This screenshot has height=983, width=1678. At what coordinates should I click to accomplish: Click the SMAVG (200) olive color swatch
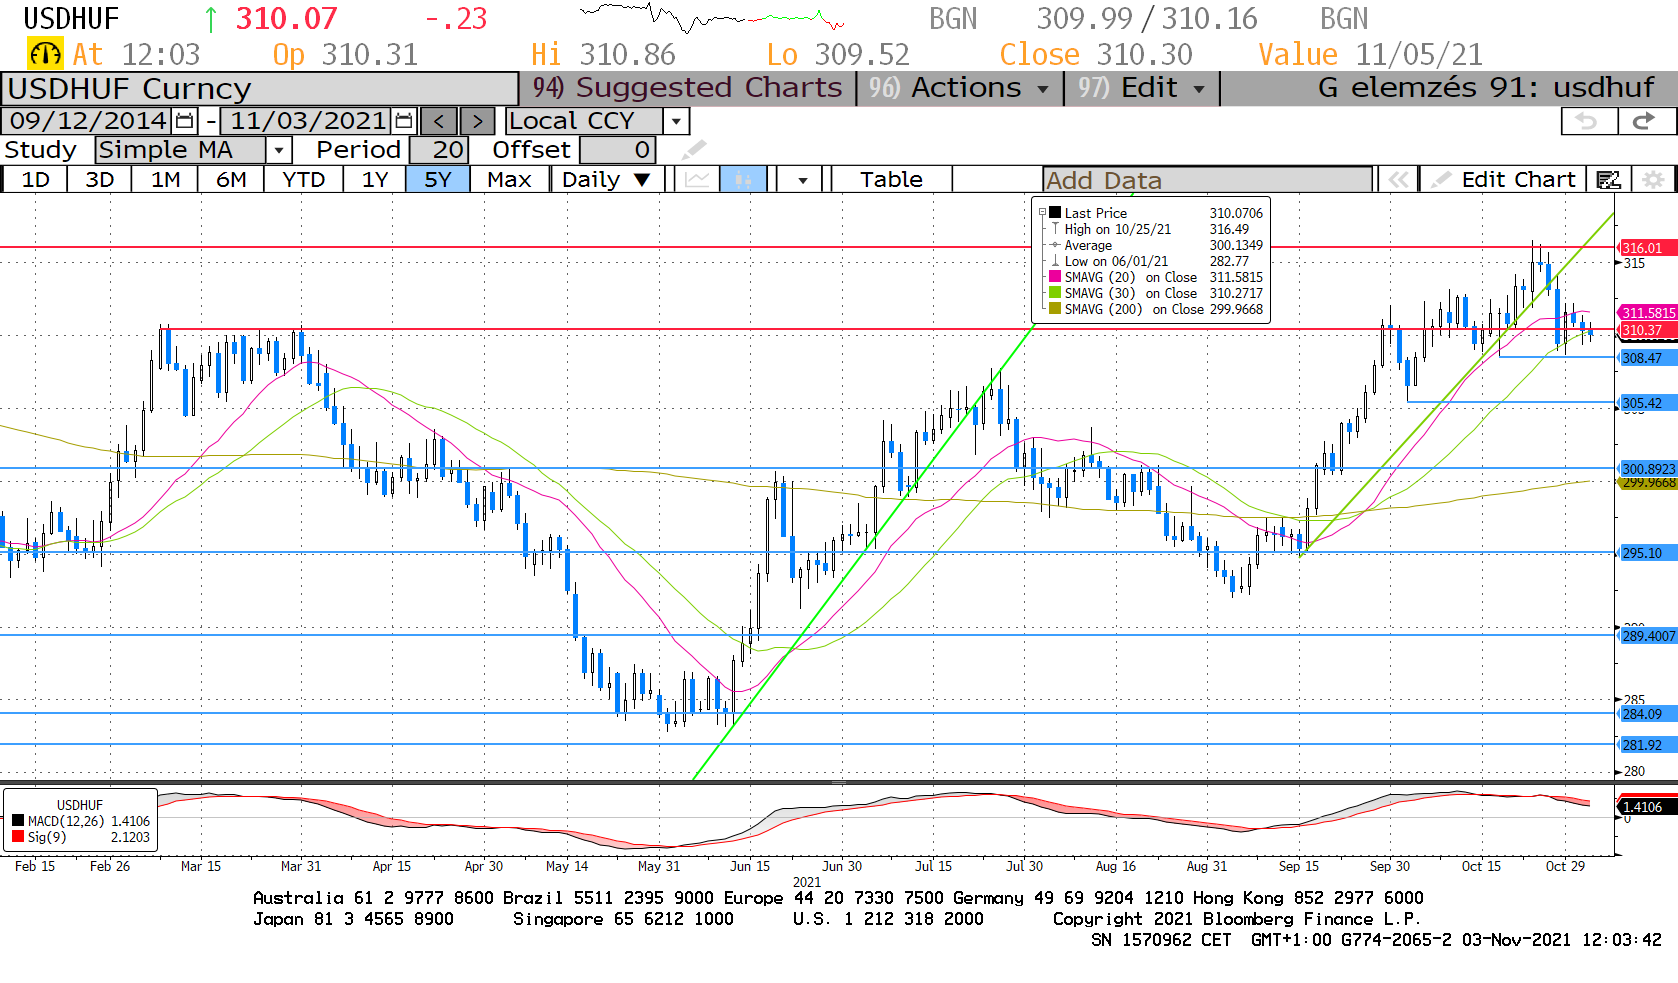click(x=1055, y=309)
